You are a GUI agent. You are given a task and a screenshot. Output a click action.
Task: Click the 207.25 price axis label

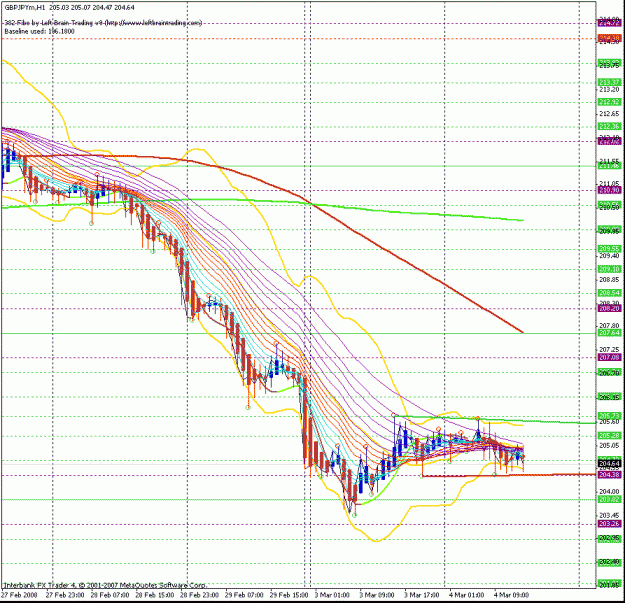pos(609,350)
